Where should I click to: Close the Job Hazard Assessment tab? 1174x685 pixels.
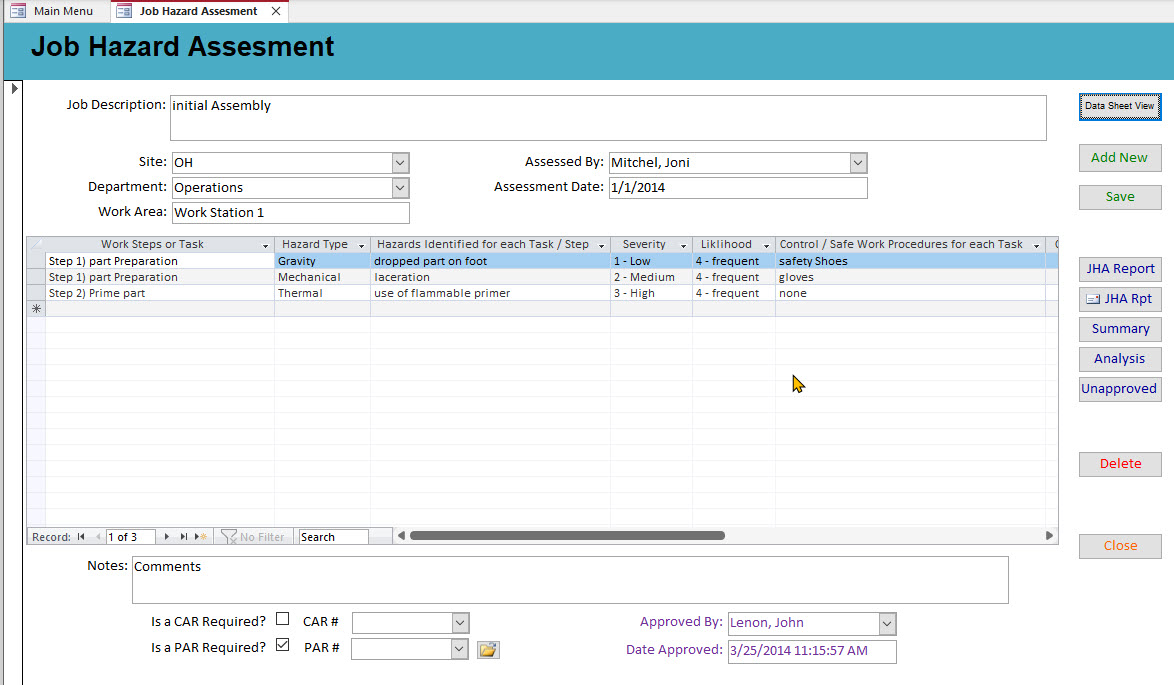point(276,11)
